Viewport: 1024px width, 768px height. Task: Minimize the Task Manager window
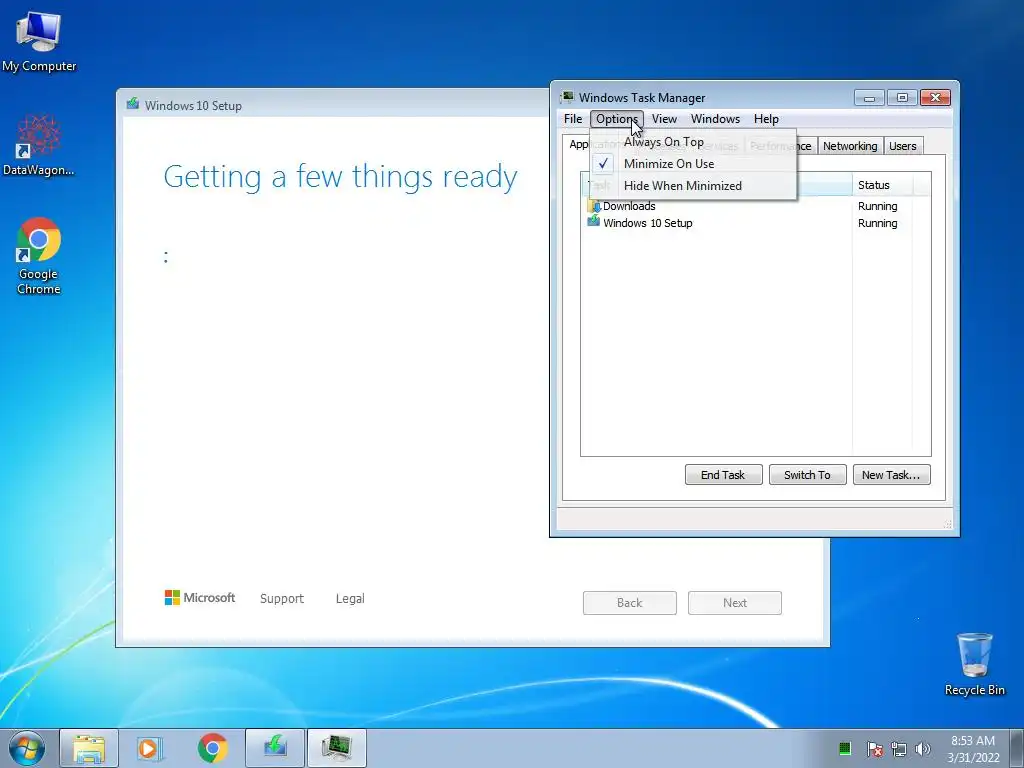tap(869, 98)
